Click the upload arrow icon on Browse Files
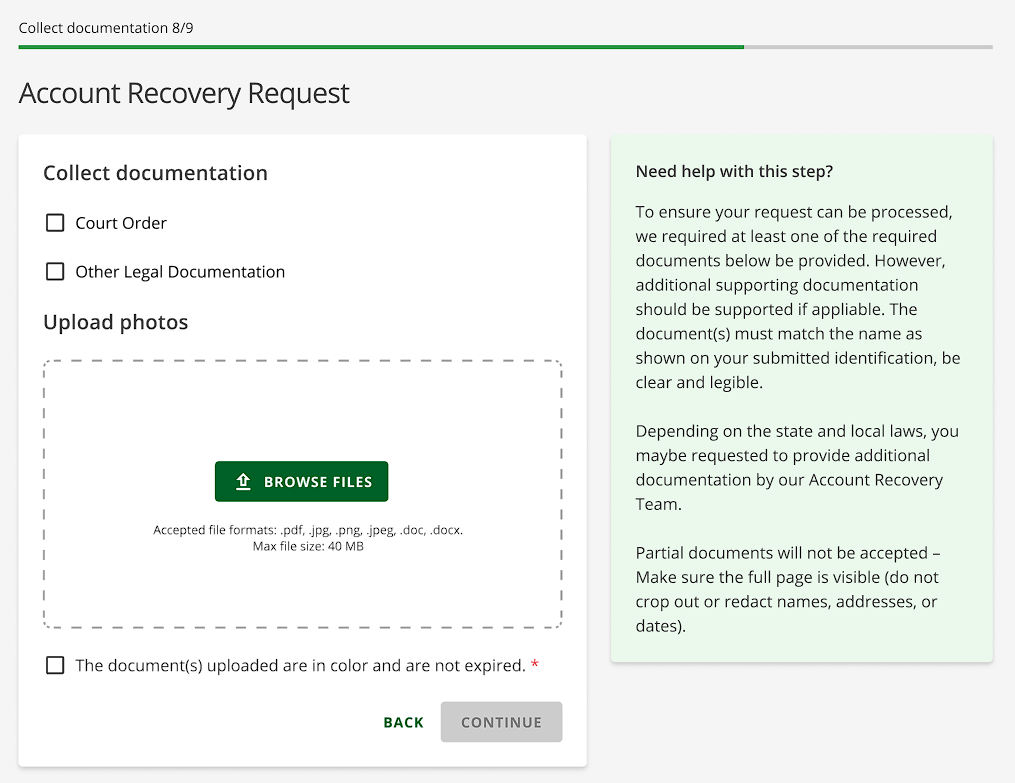 (x=241, y=481)
